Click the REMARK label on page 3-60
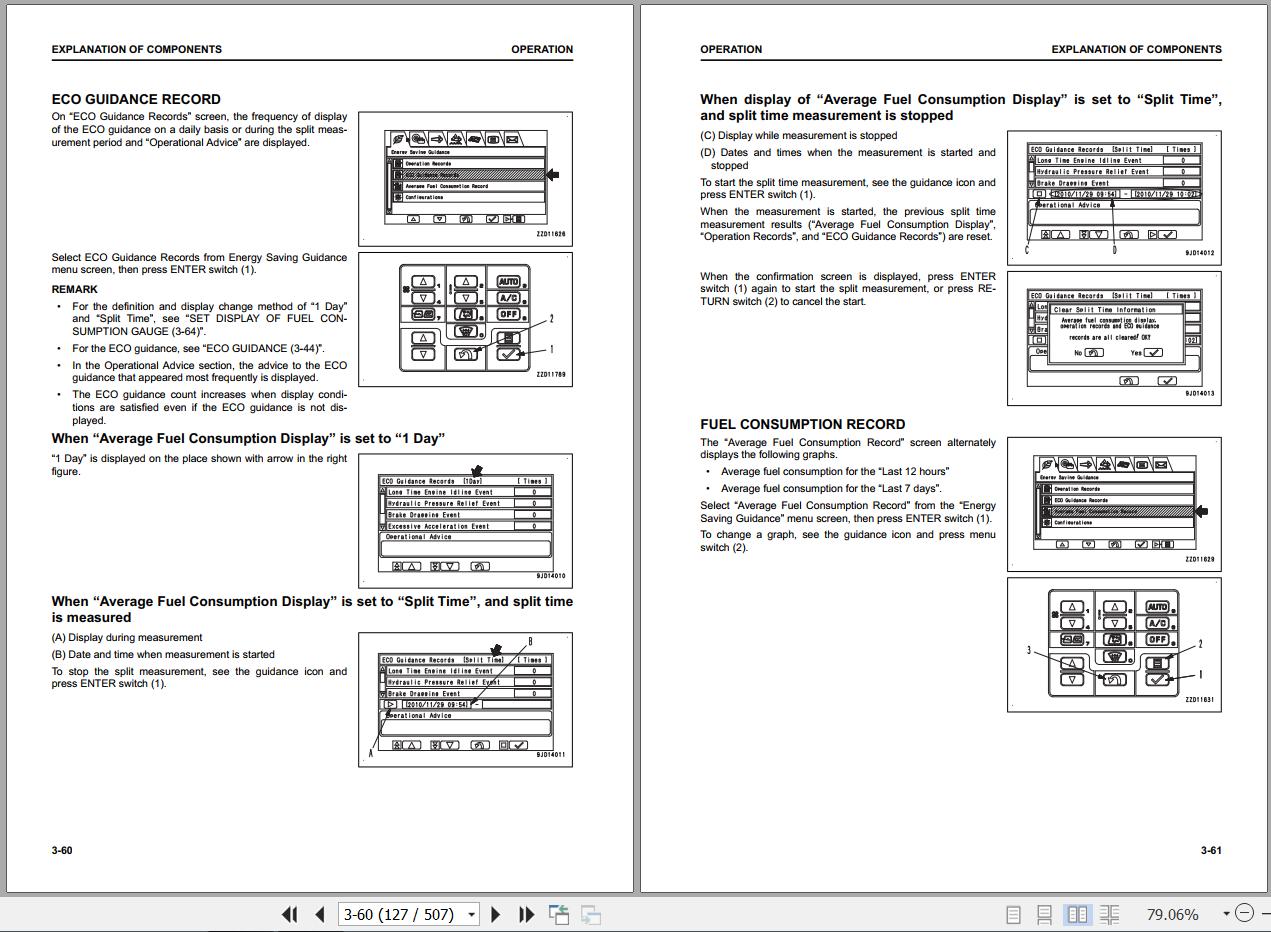1271x932 pixels. pos(75,289)
